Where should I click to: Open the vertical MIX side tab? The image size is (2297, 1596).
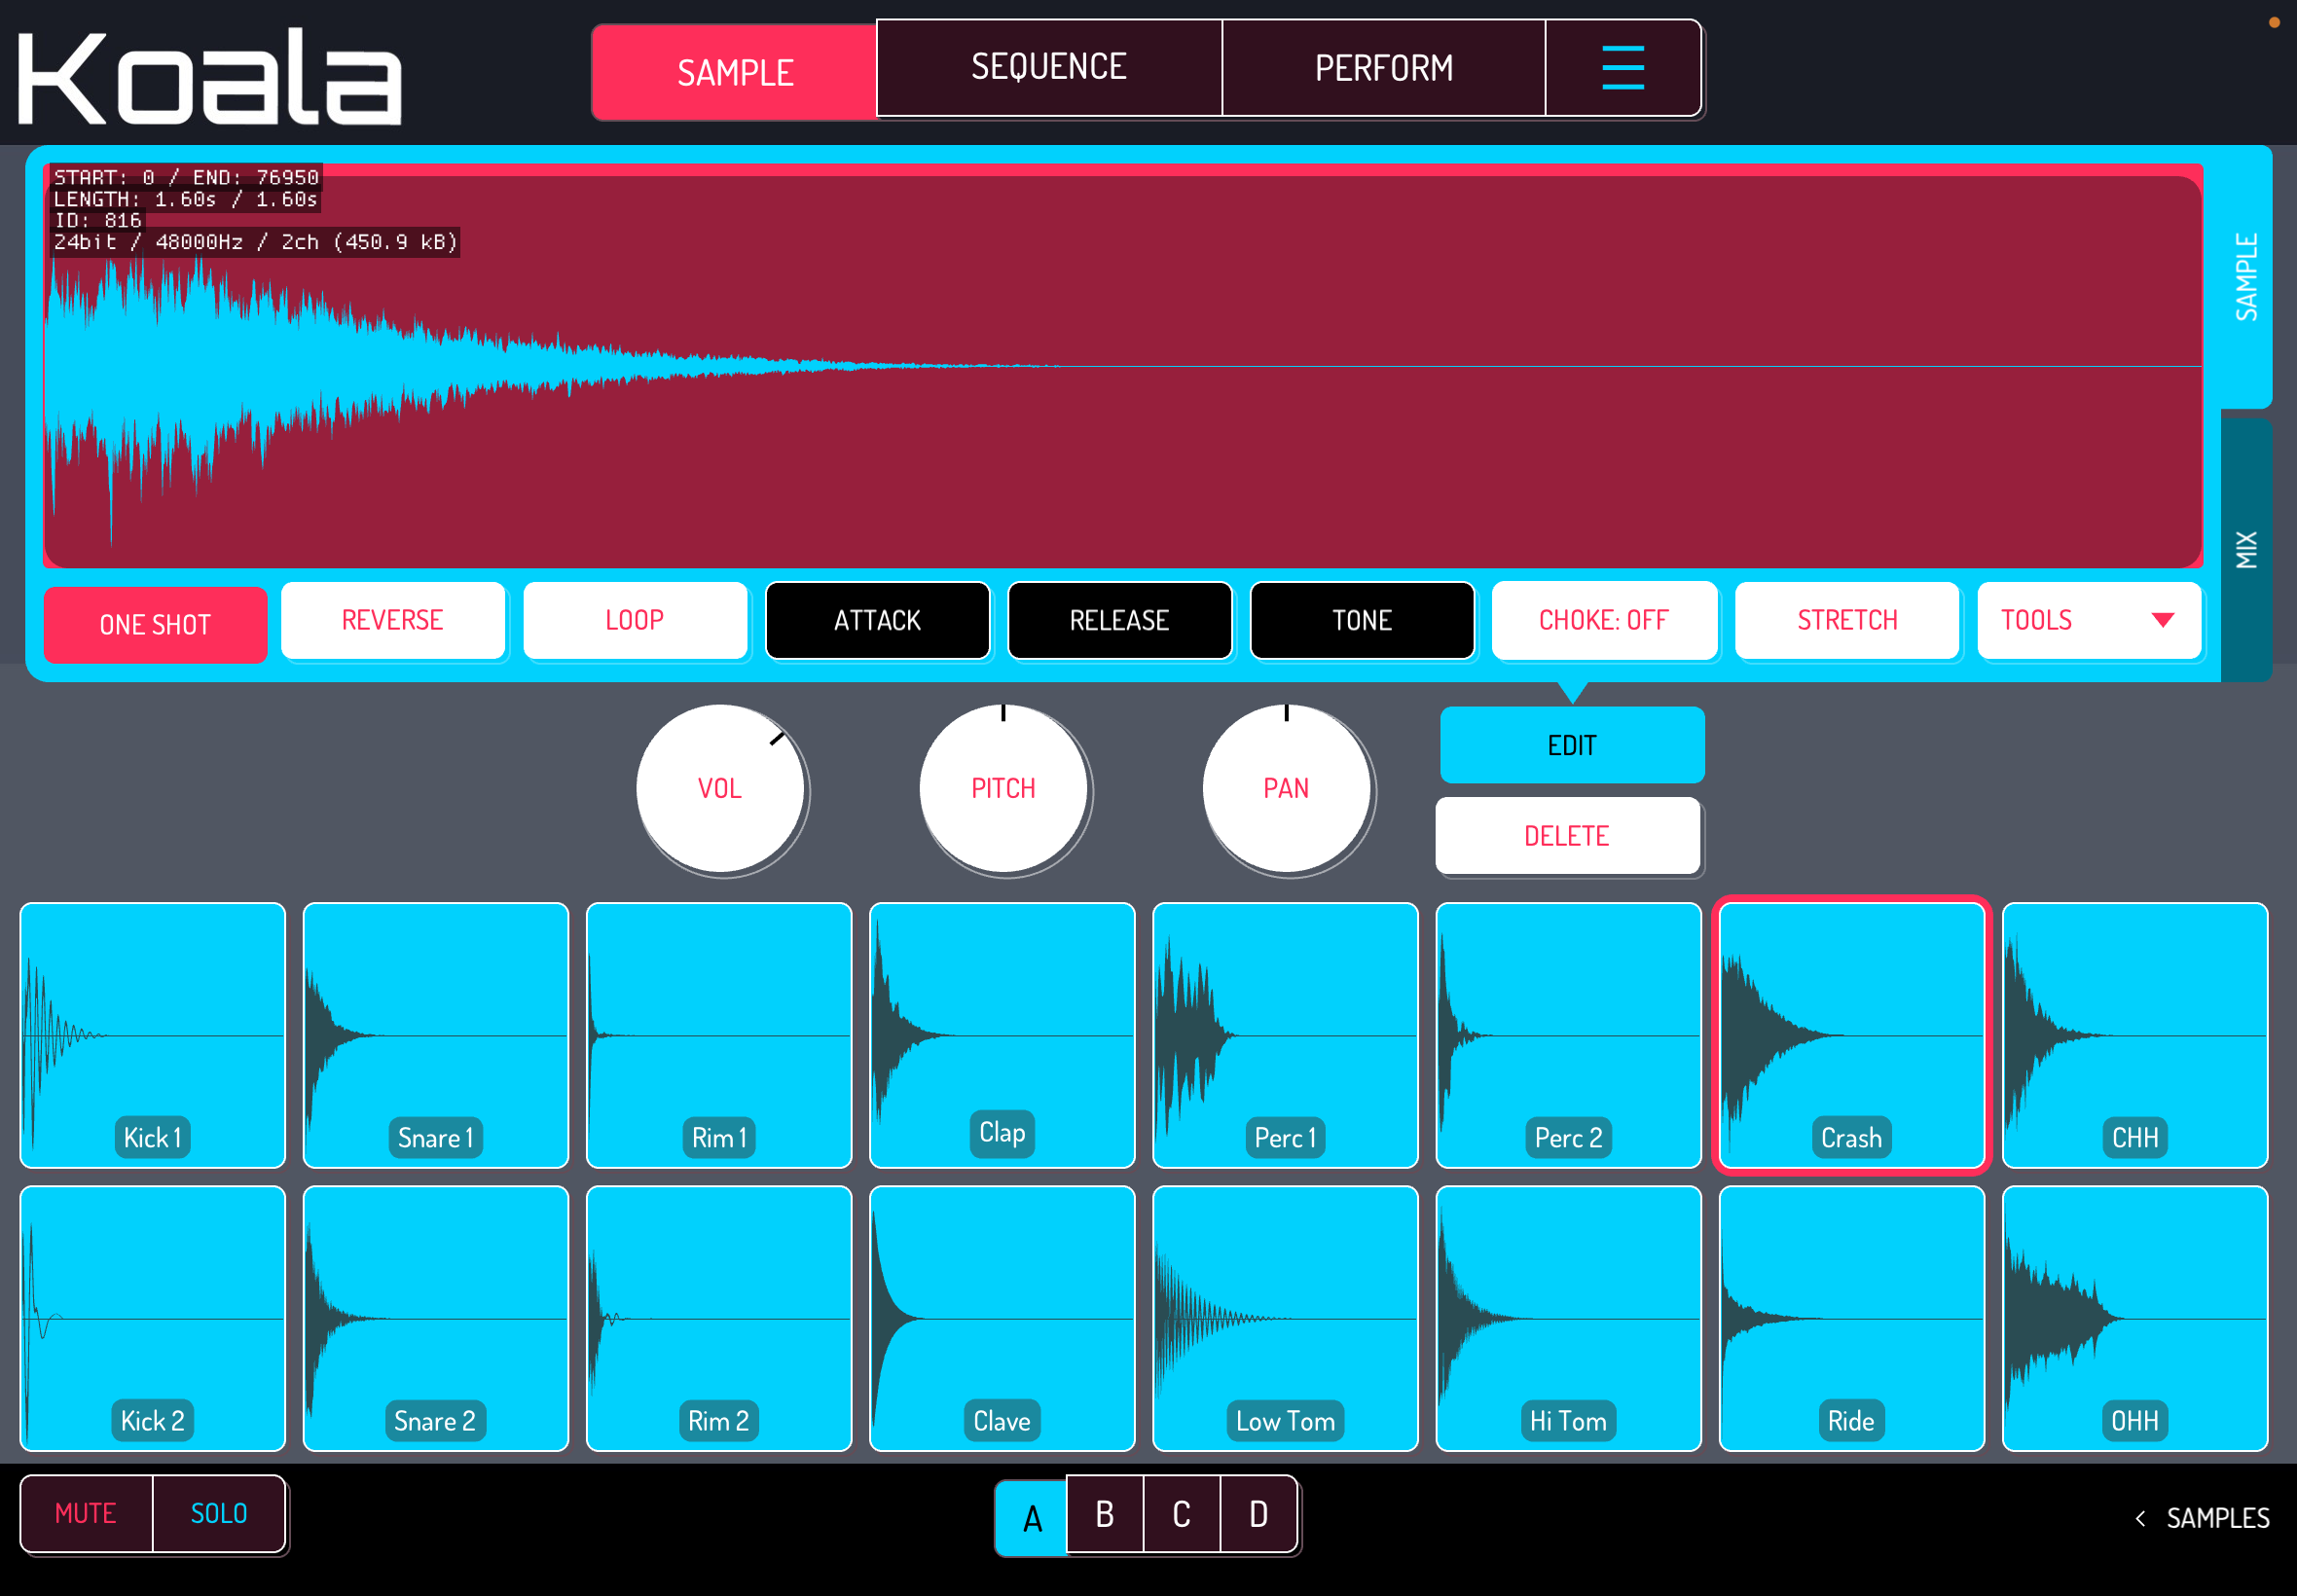2246,549
